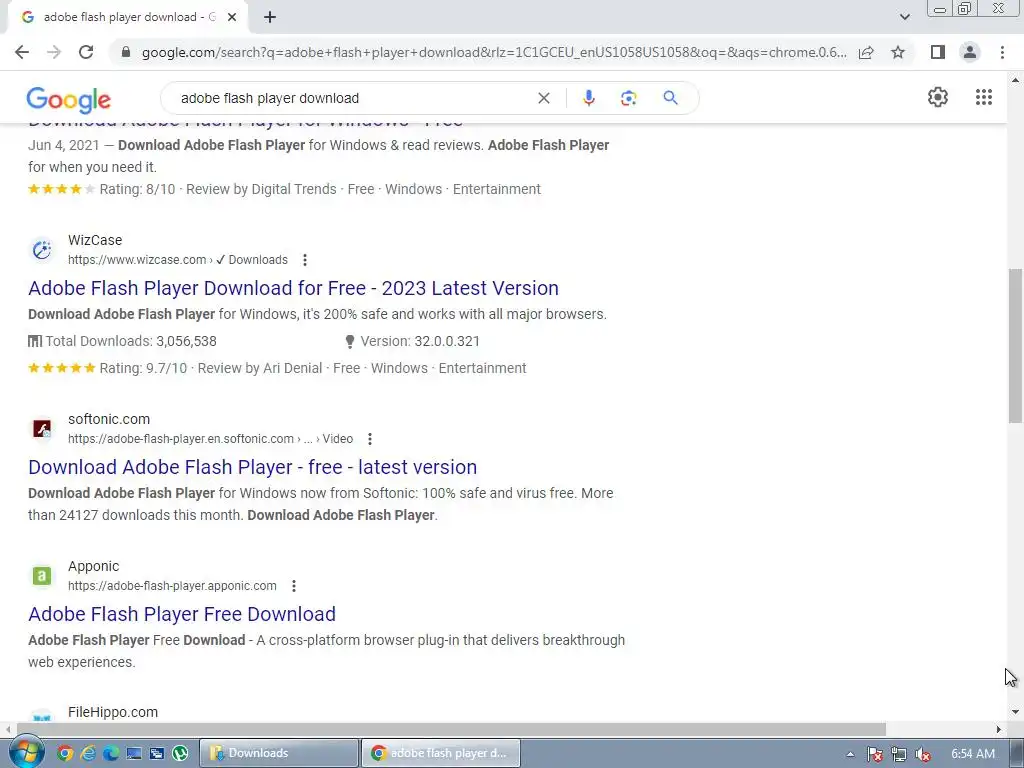This screenshot has width=1024, height=768.
Task: Click the softonic URL breadcrumb
Action: coord(210,439)
